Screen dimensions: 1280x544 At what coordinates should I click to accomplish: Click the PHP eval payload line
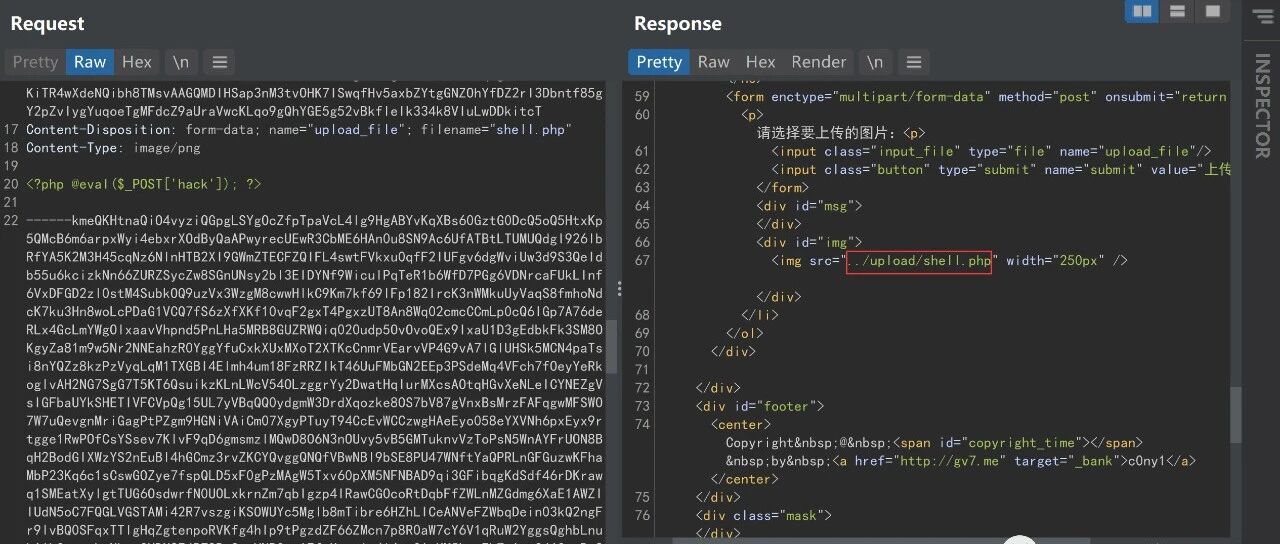143,184
